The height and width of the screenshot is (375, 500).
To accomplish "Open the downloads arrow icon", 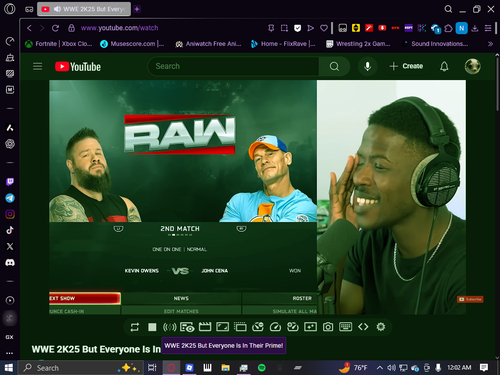I will point(475,28).
